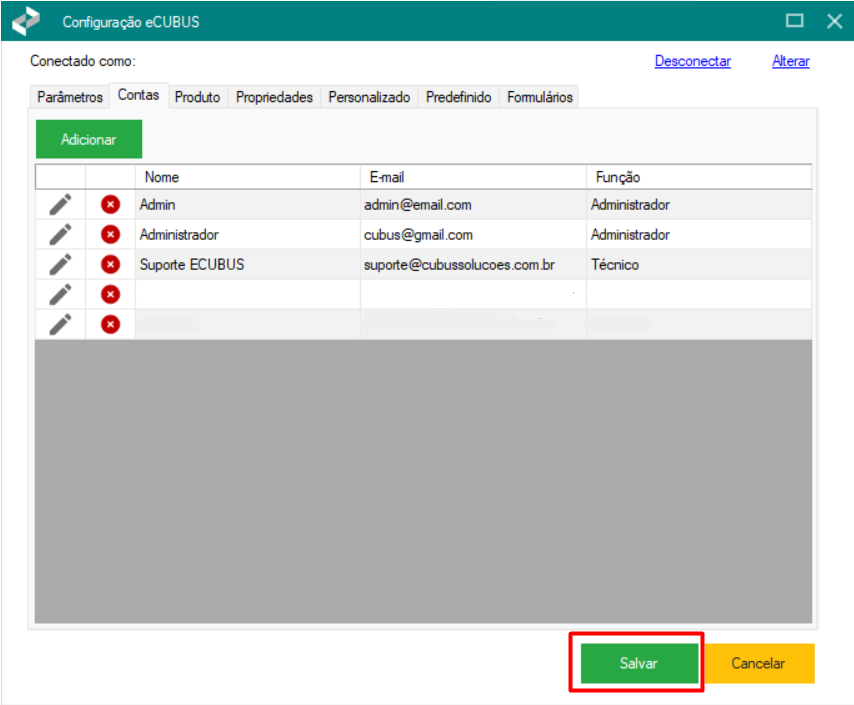Select the Personalizado tab

point(369,97)
